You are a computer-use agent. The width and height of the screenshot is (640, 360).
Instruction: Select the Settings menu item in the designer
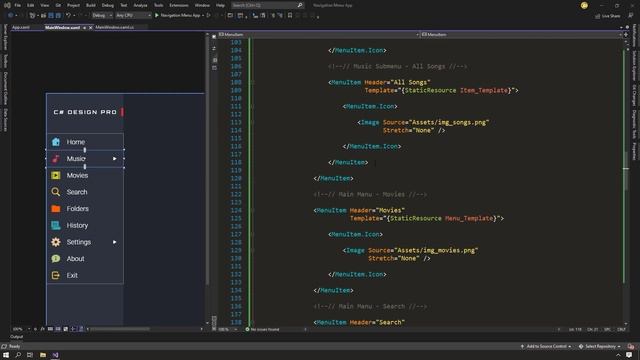click(x=85, y=242)
